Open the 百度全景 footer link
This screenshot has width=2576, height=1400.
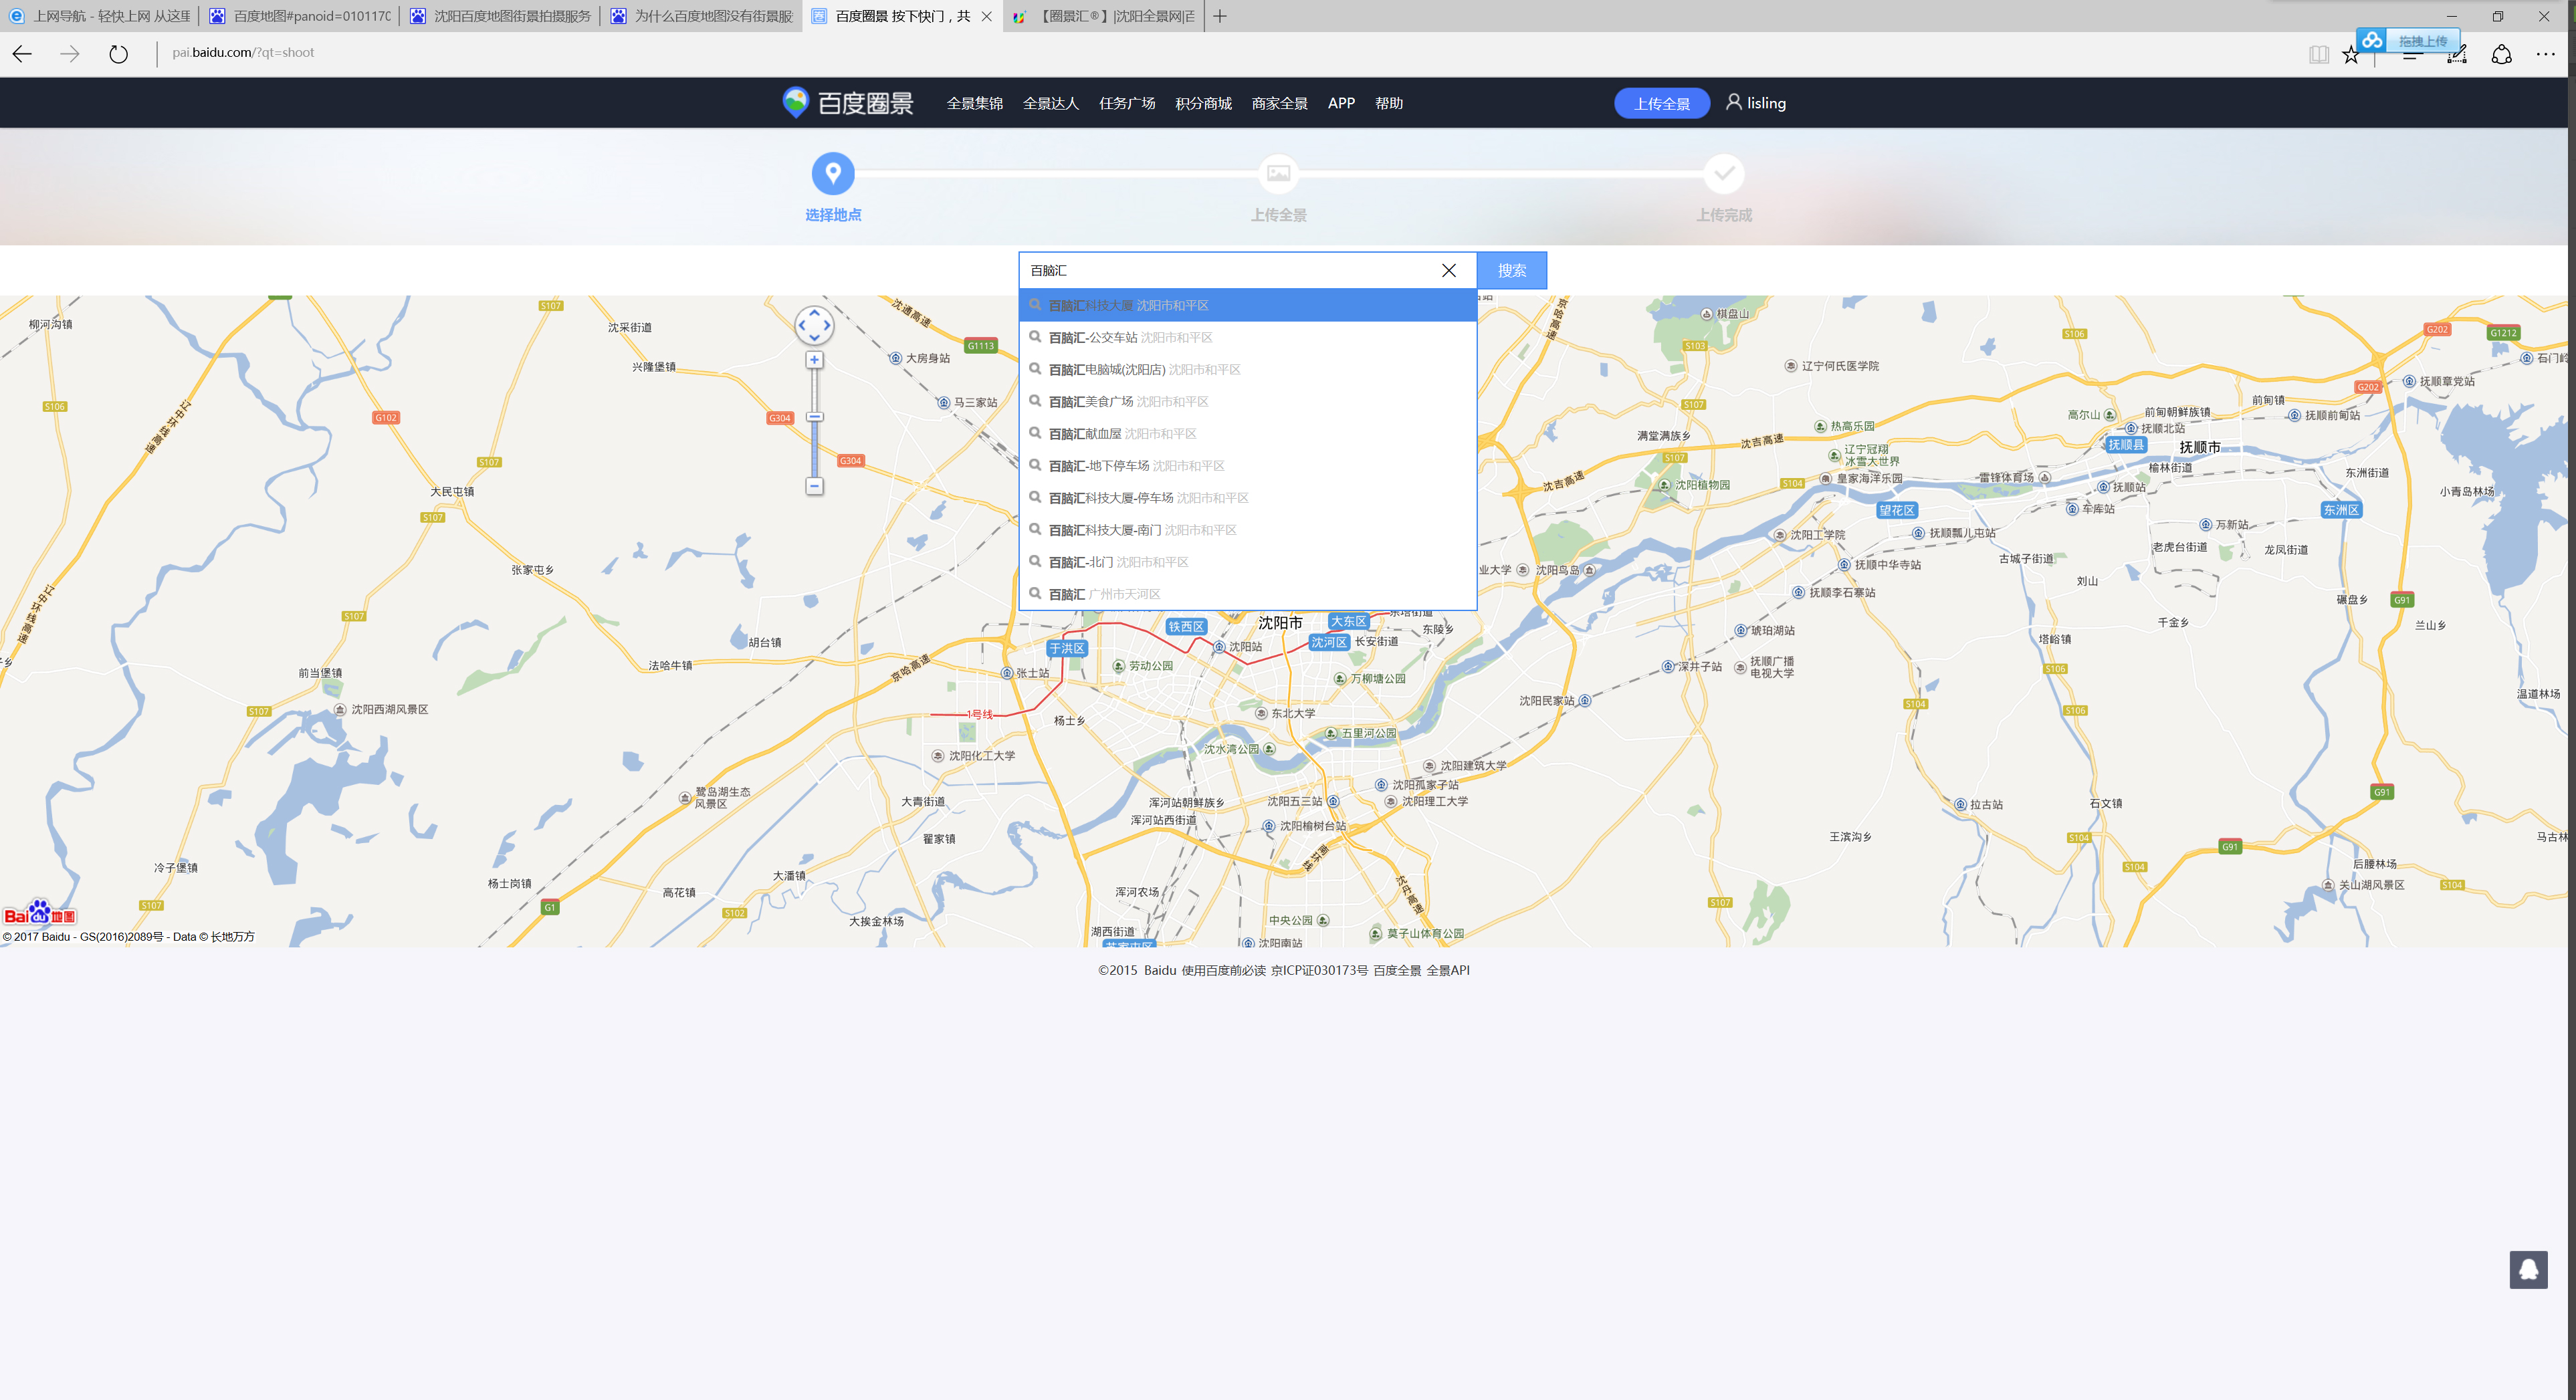[1396, 970]
